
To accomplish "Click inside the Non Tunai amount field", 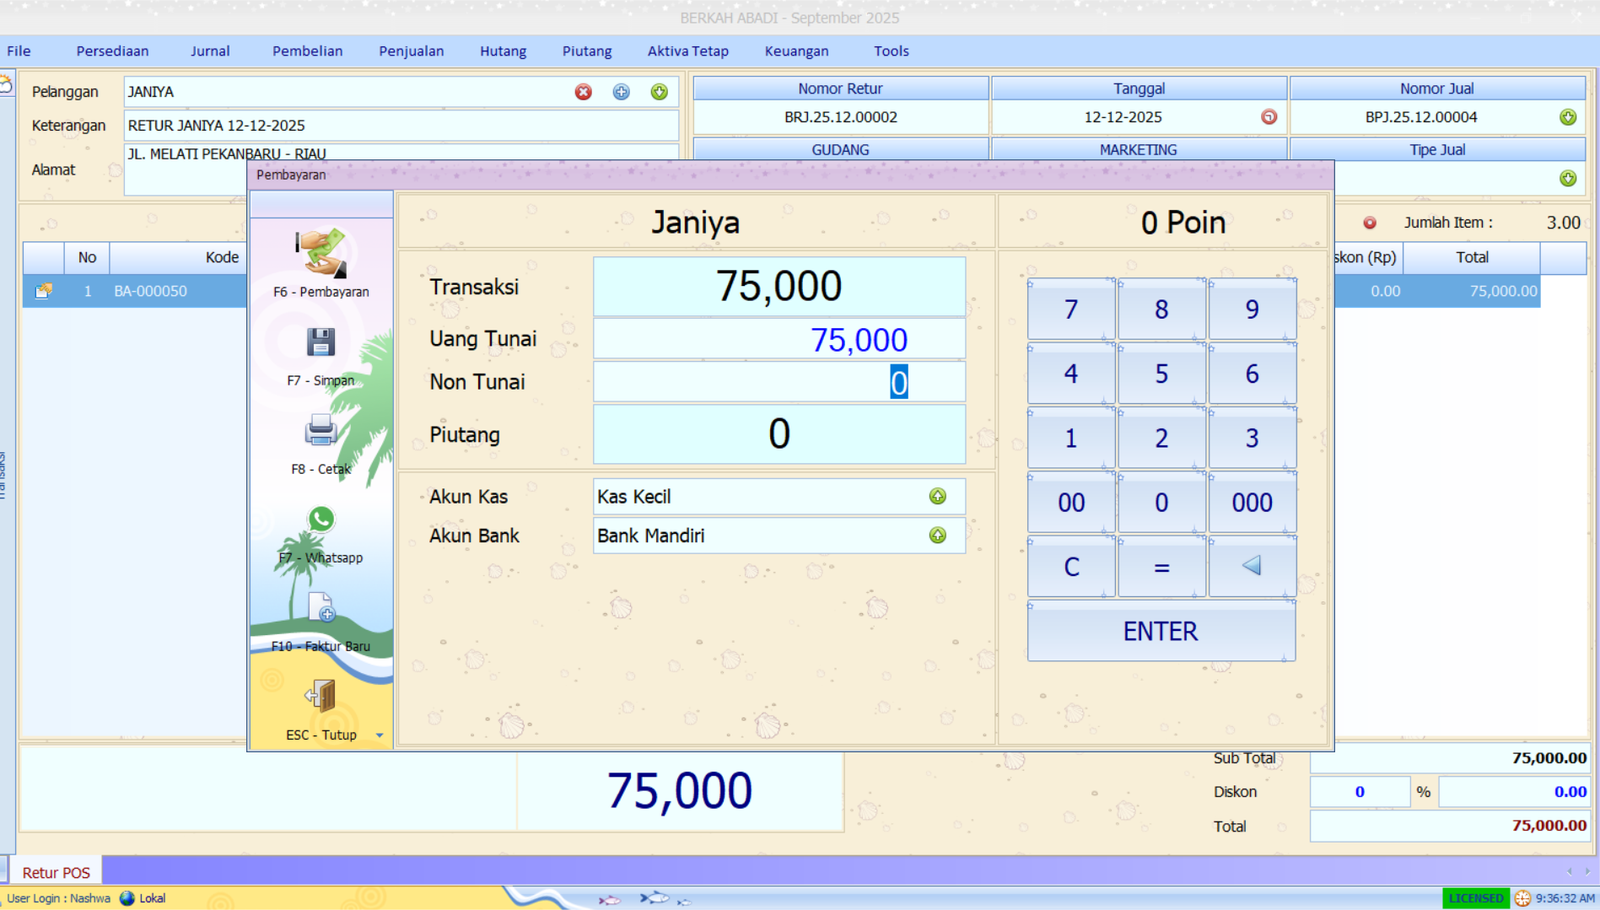I will (780, 381).
